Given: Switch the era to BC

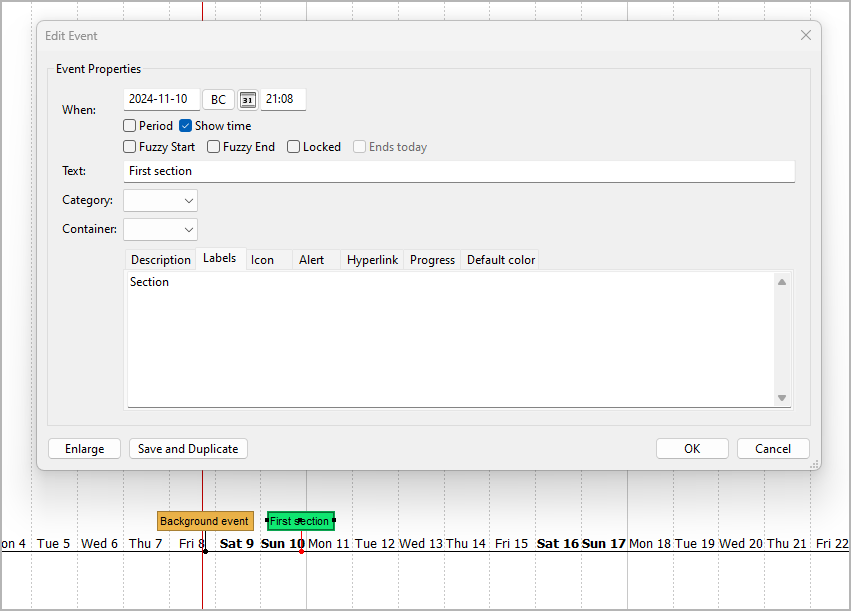Looking at the screenshot, I should tap(218, 99).
